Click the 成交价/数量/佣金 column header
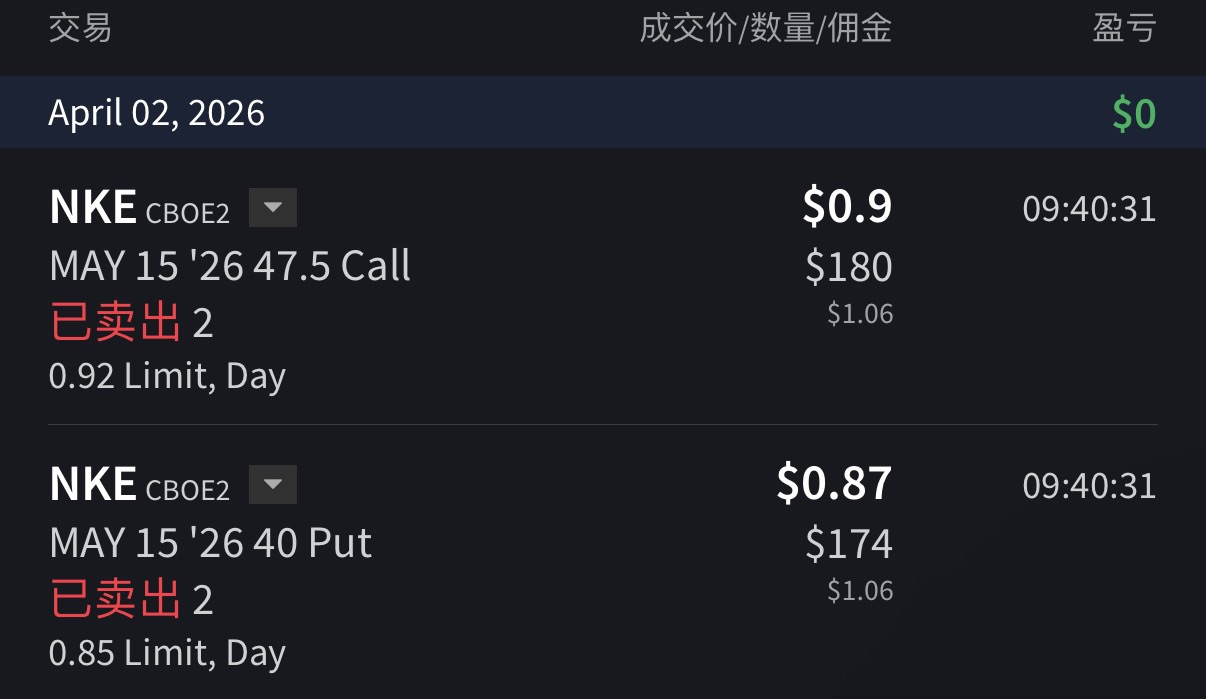1206x699 pixels. (765, 28)
